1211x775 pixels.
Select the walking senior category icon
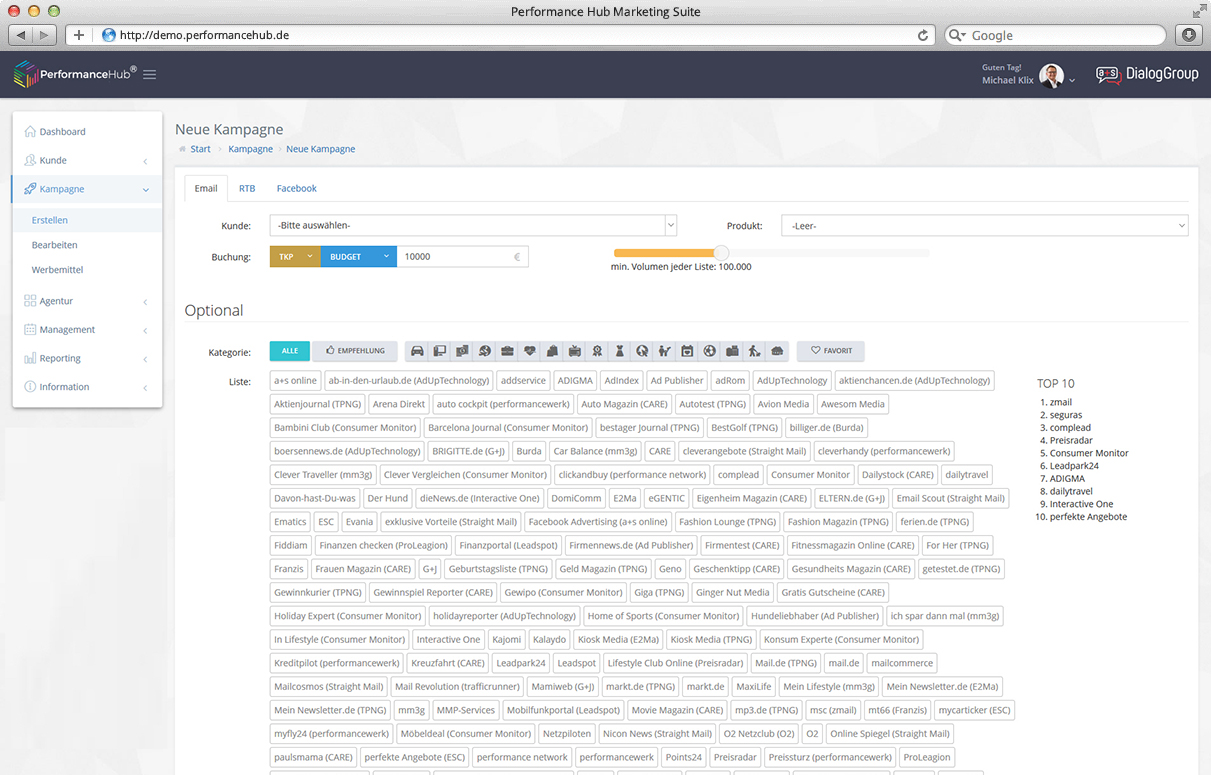[x=755, y=351]
